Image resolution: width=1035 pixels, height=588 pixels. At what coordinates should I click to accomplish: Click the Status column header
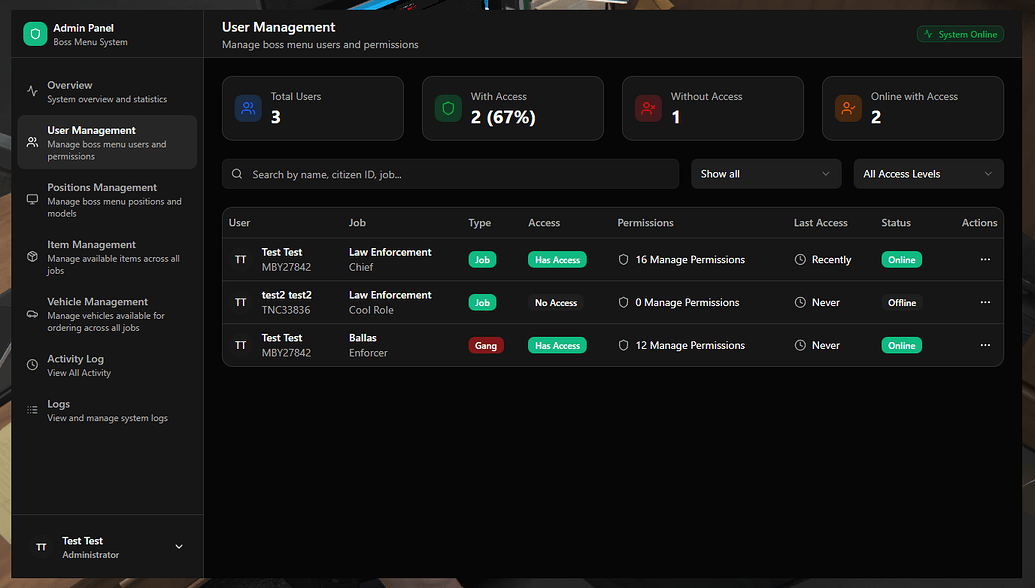tap(896, 223)
